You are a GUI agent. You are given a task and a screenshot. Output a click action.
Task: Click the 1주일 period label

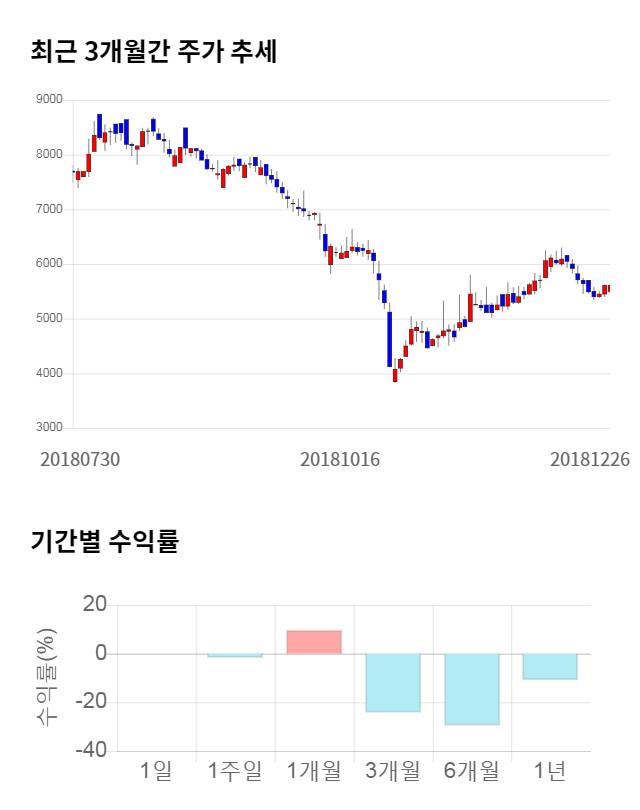coord(235,771)
